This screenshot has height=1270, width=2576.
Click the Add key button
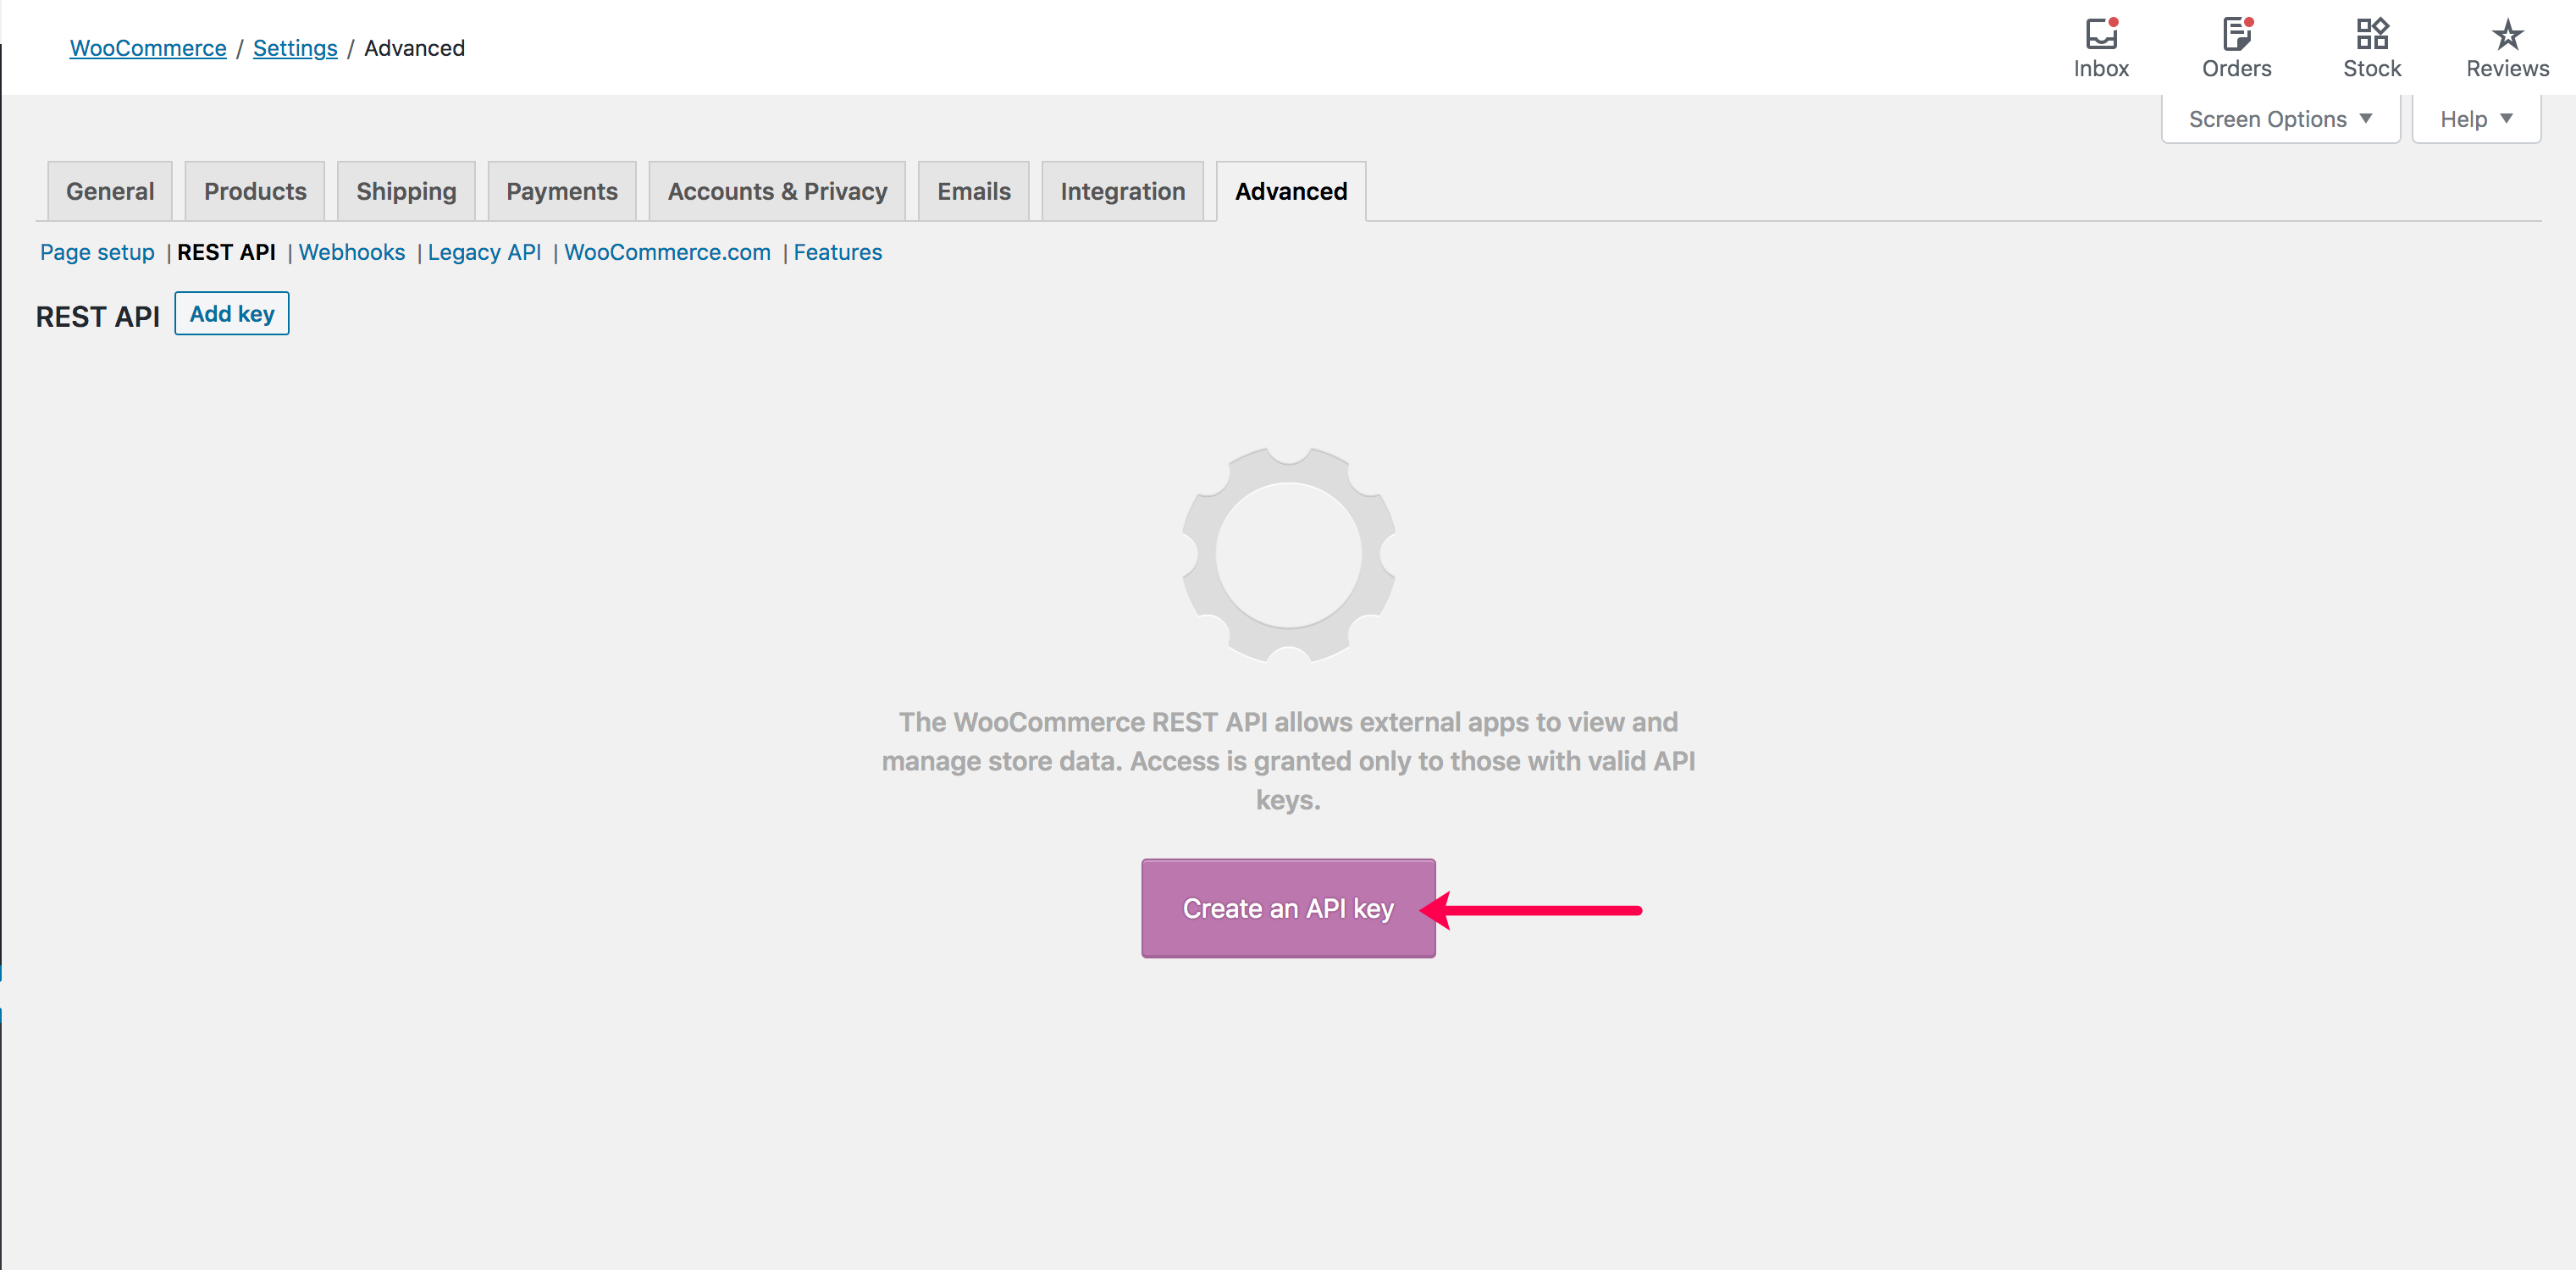(231, 313)
